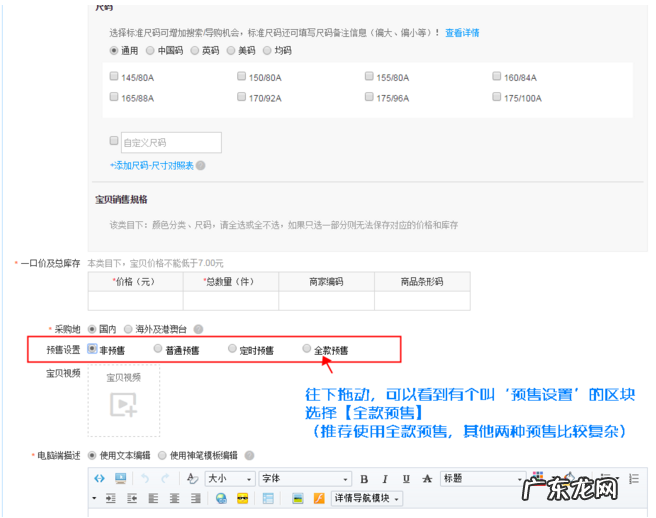Center align text
The width and height of the screenshot is (656, 518).
point(174,498)
